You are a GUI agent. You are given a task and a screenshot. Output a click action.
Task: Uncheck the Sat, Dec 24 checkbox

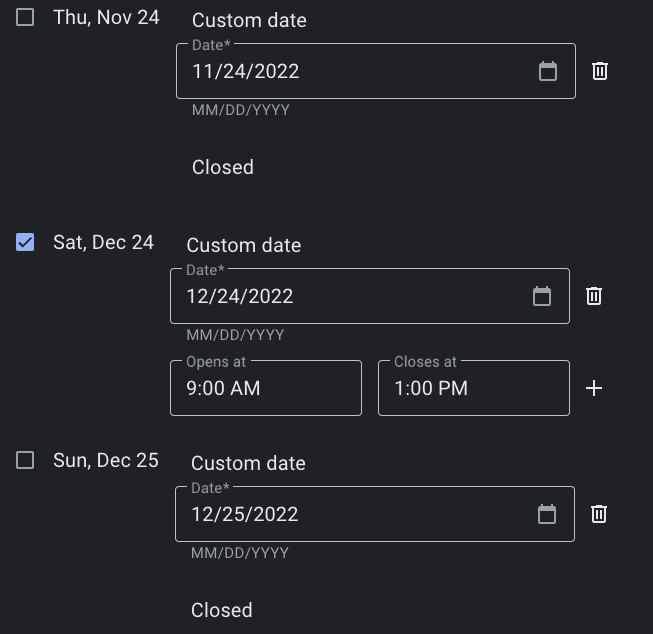click(x=25, y=242)
